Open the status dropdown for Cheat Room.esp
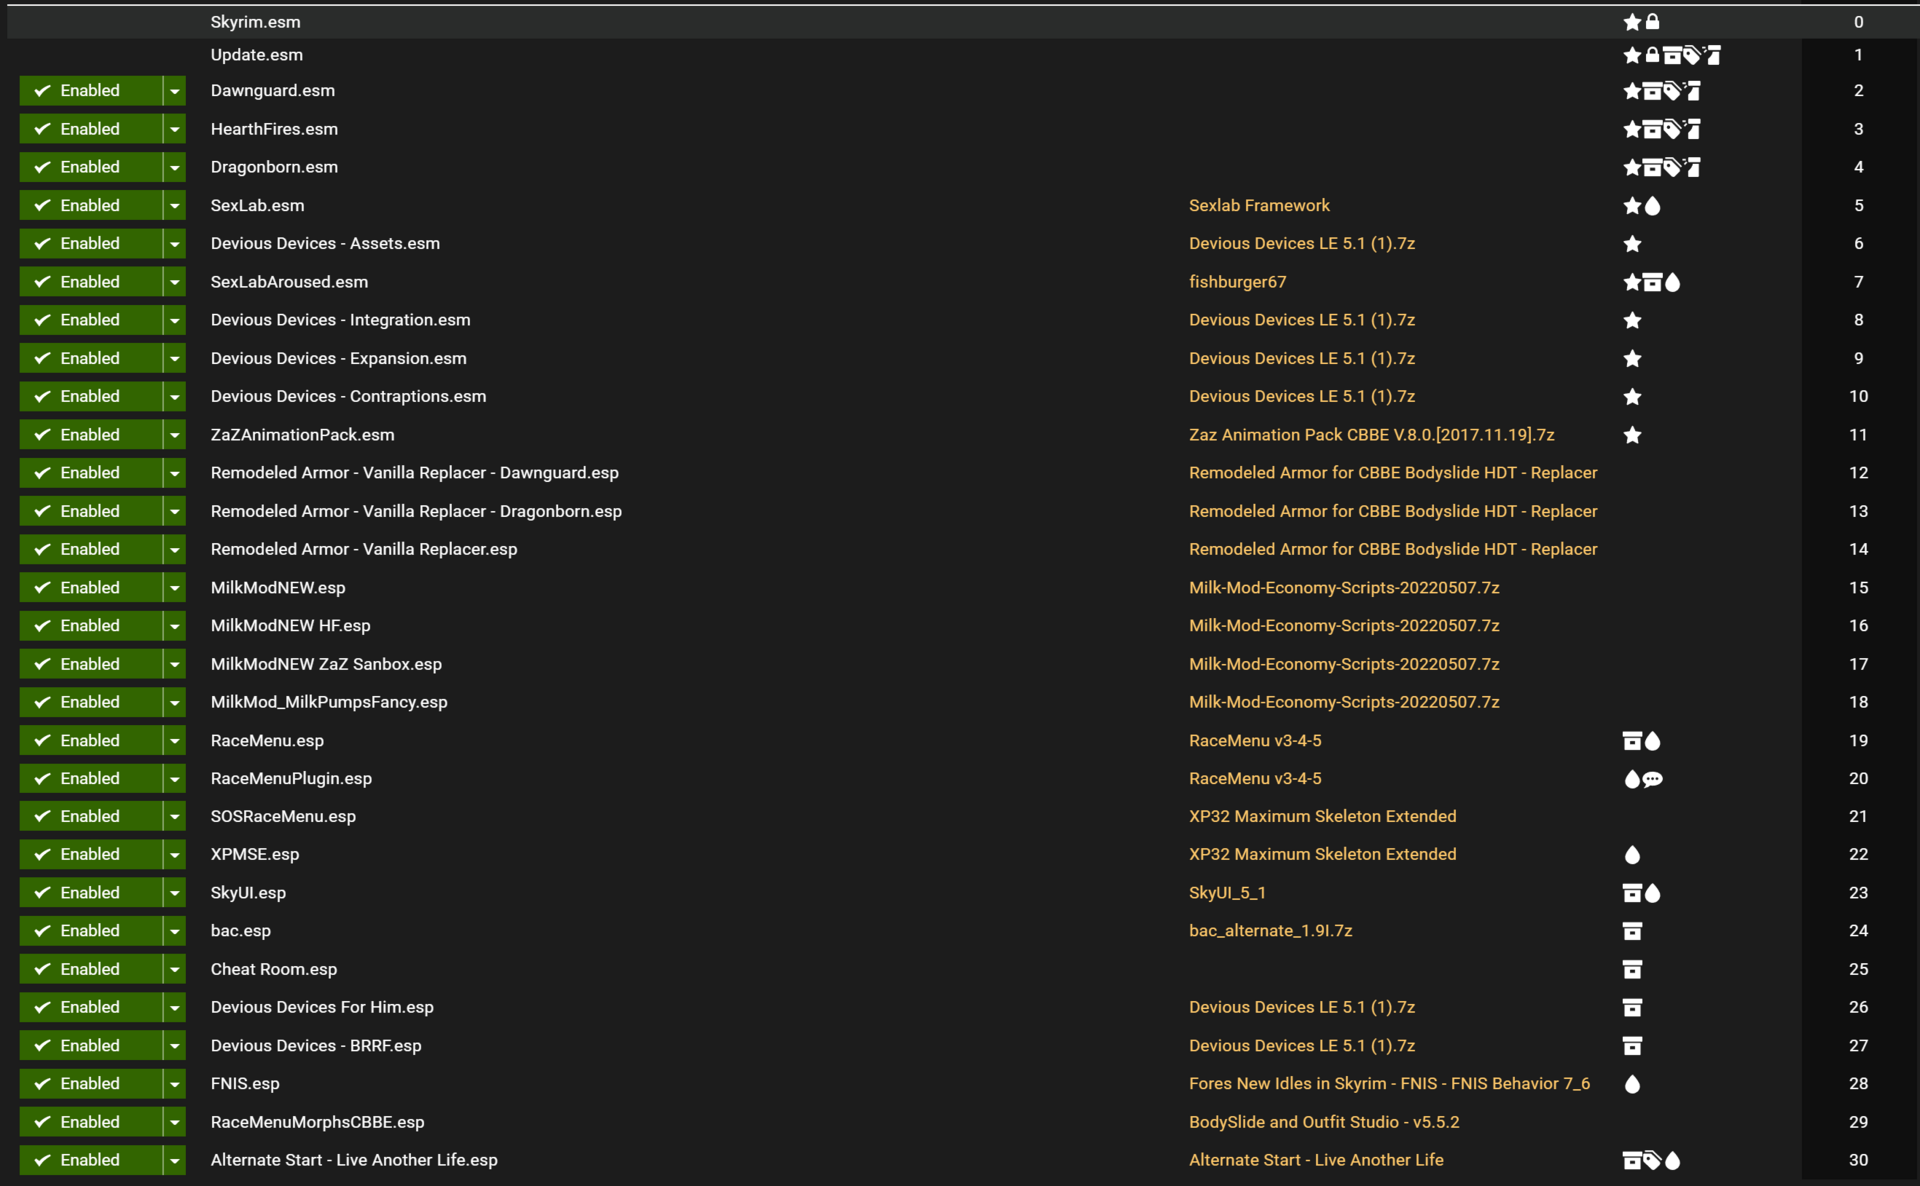 pos(175,970)
